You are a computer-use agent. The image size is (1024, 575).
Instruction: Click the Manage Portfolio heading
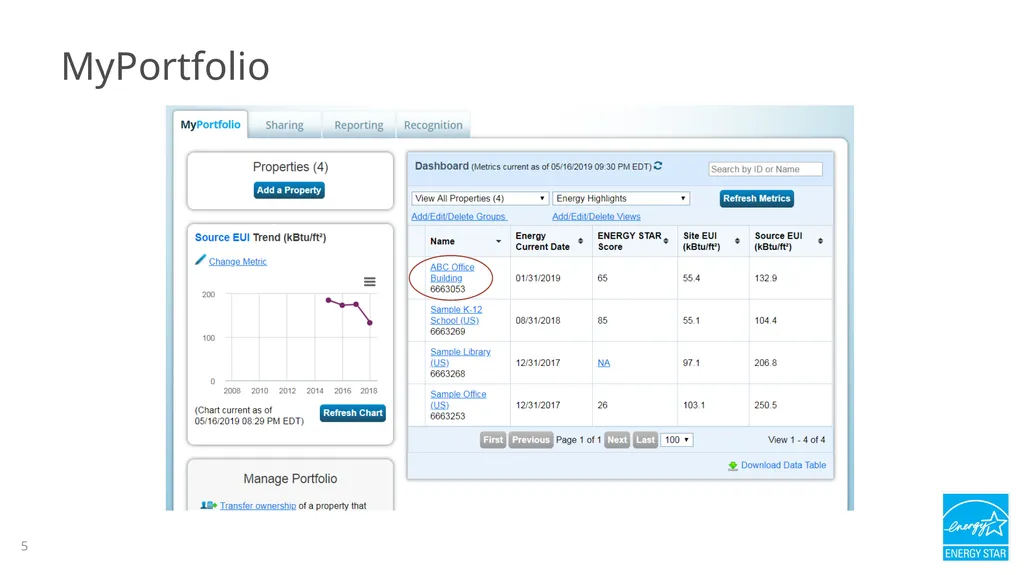pyautogui.click(x=290, y=479)
